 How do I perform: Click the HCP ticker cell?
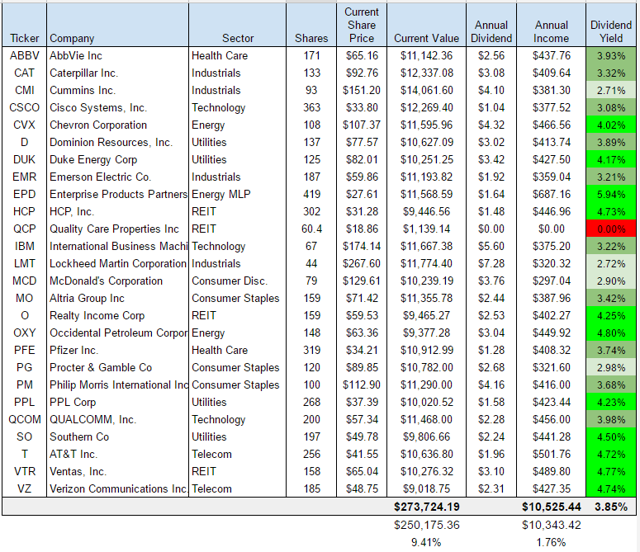tap(24, 212)
